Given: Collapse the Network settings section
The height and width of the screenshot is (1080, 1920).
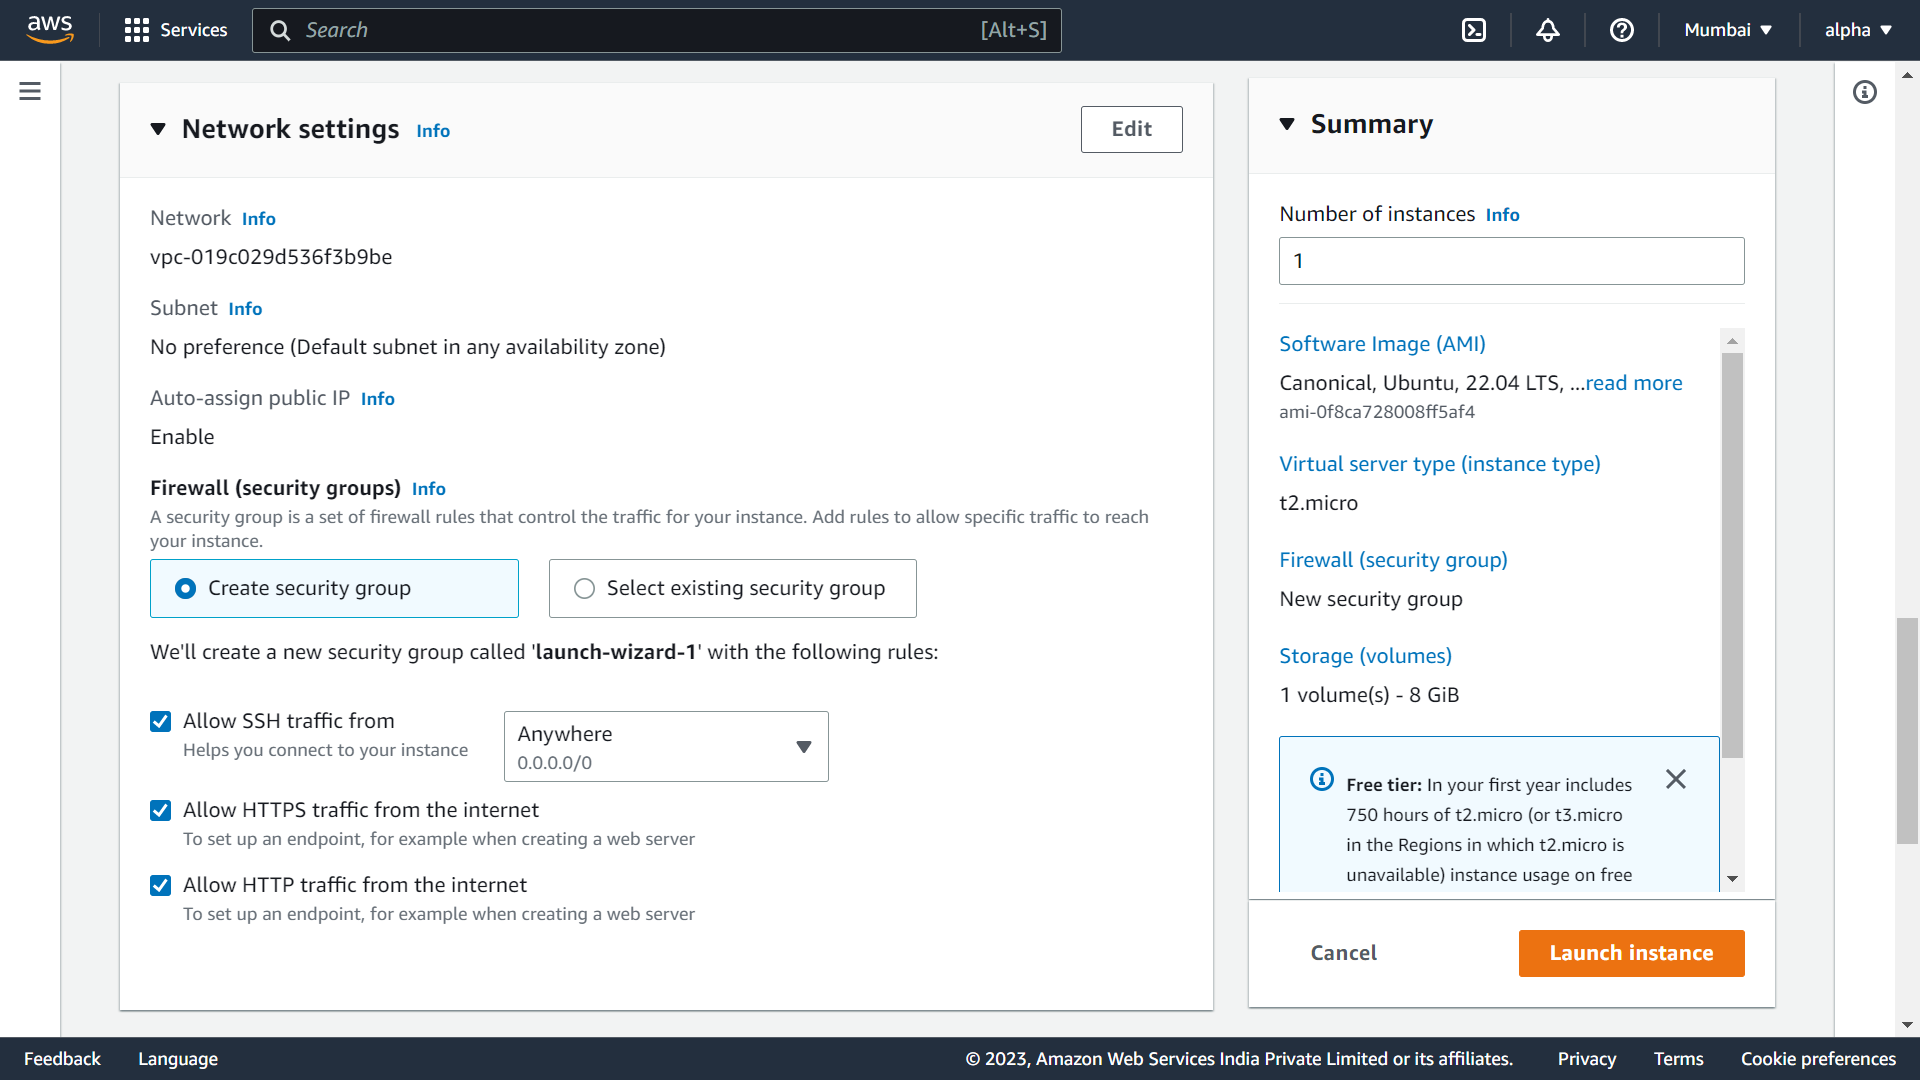Looking at the screenshot, I should (158, 129).
